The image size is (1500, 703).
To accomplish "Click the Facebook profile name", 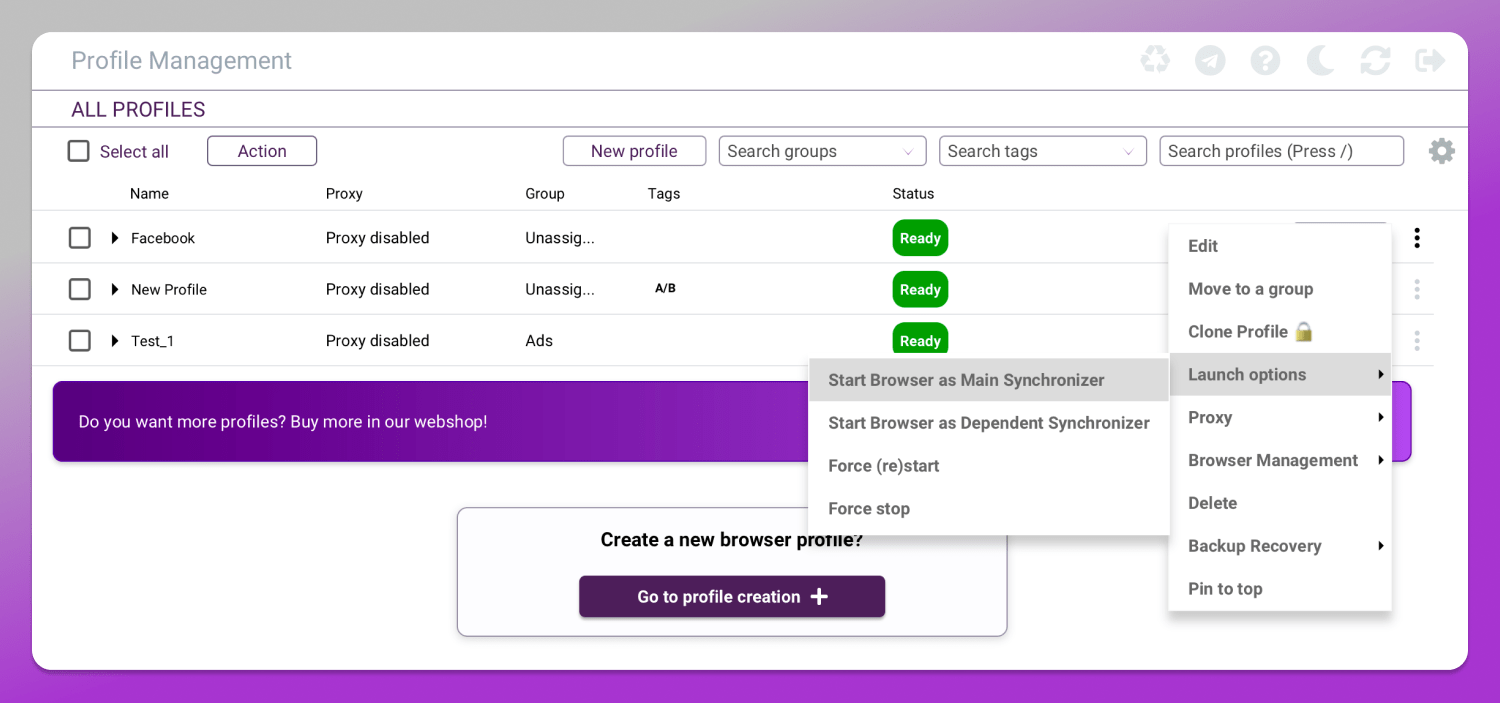I will tap(163, 238).
